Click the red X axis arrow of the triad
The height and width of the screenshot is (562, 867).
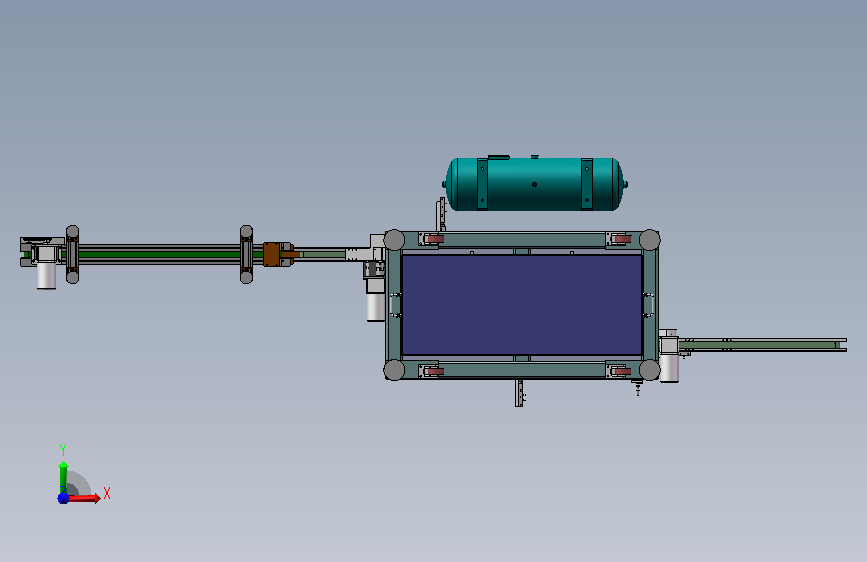click(x=85, y=498)
